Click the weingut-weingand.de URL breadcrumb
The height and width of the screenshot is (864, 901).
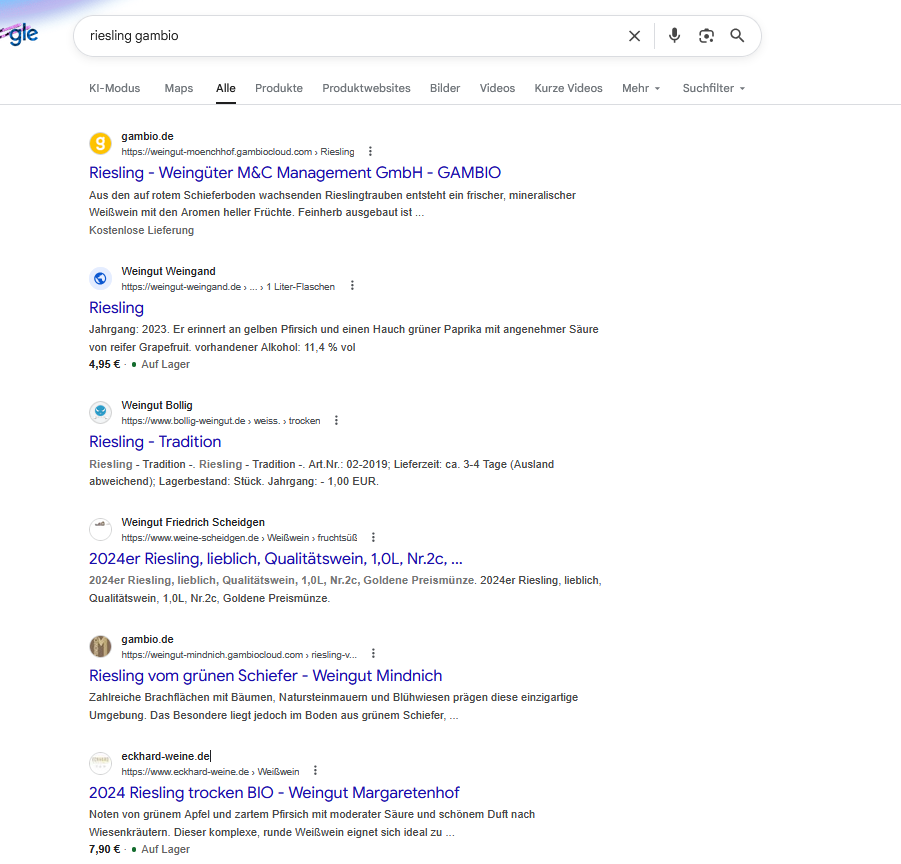tap(228, 287)
